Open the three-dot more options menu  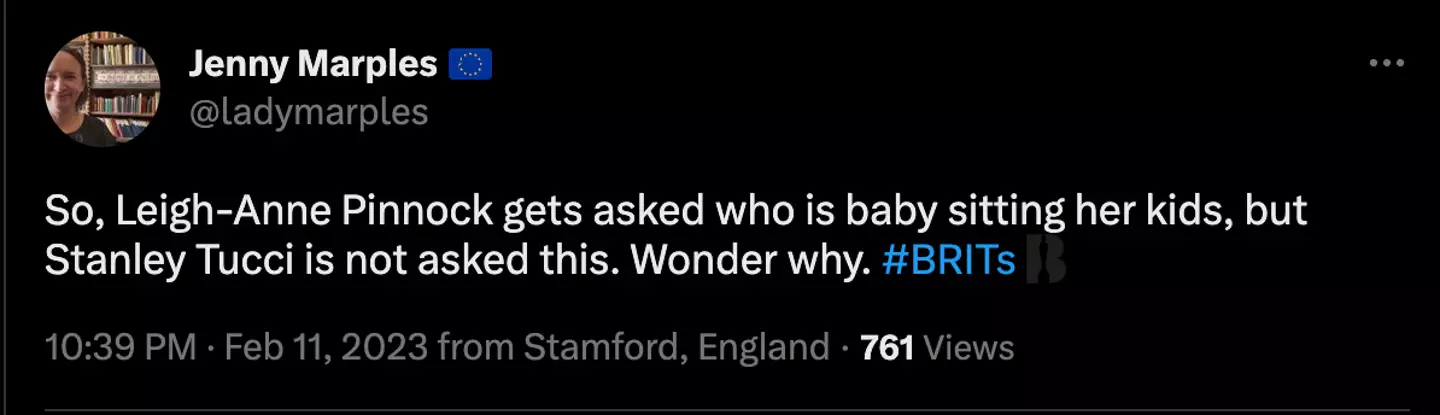click(1386, 64)
